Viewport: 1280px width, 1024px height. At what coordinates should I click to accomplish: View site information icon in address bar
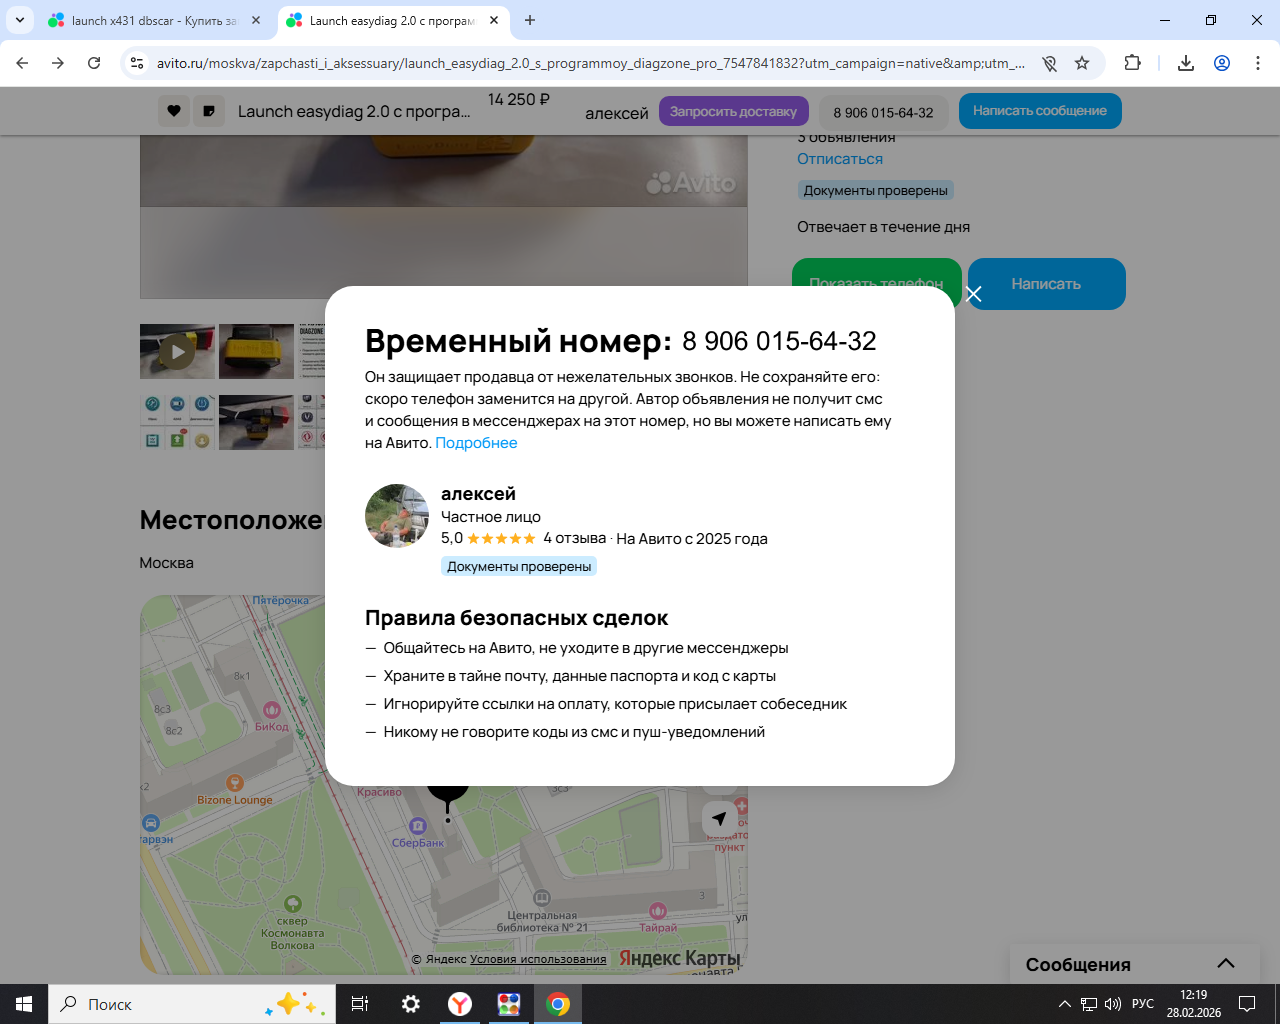pos(138,63)
